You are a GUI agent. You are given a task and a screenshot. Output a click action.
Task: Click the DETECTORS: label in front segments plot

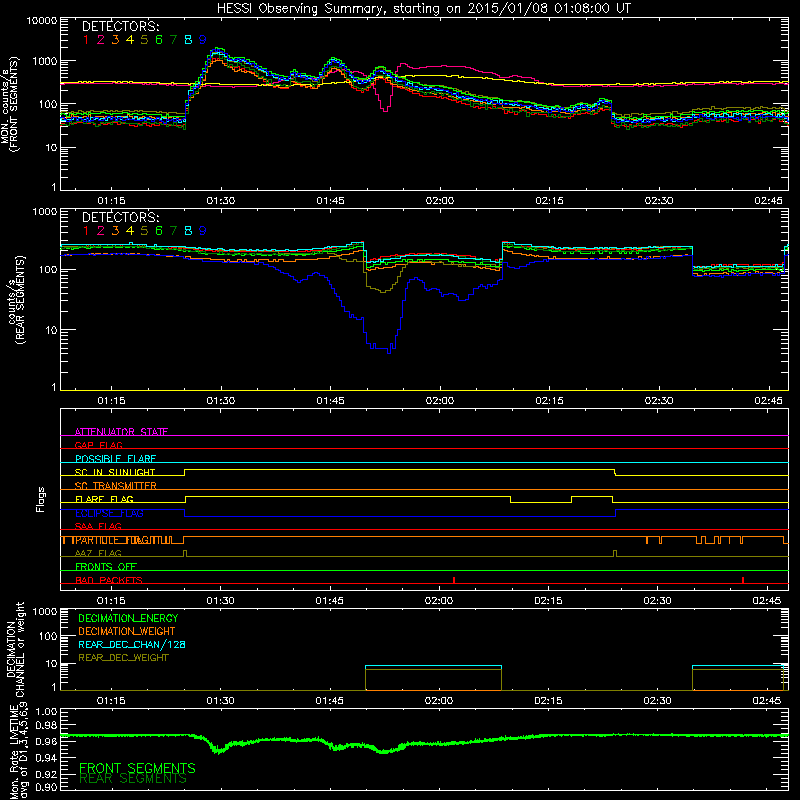[x=120, y=26]
